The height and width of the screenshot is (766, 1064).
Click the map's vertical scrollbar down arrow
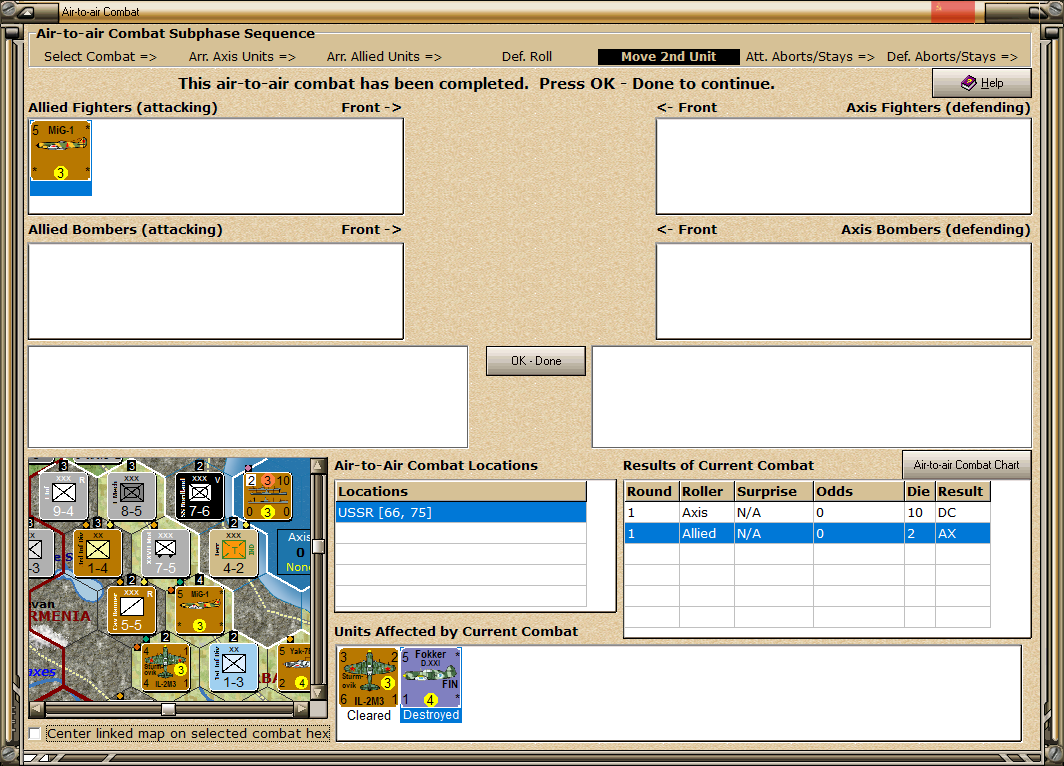(x=318, y=693)
